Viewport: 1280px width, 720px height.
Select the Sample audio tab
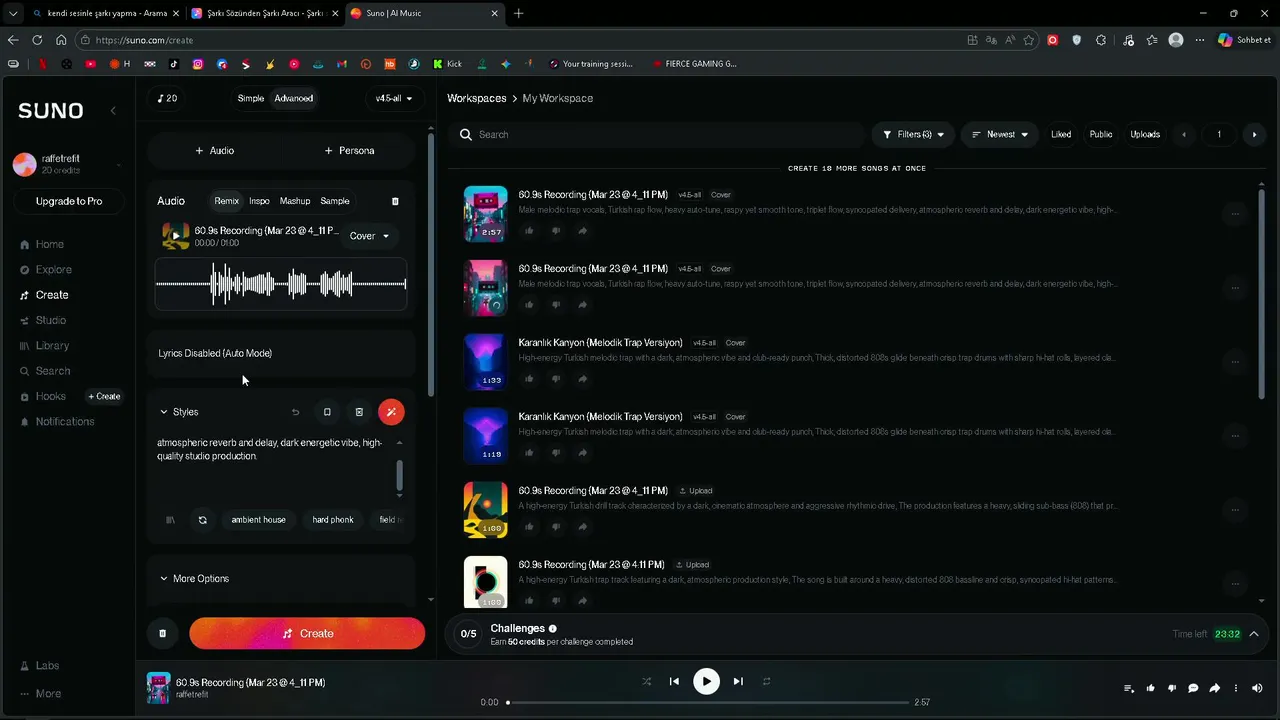tap(335, 201)
